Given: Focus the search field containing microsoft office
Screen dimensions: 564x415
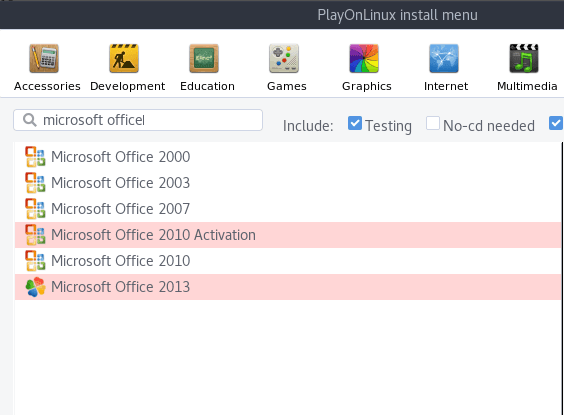Looking at the screenshot, I should 138,120.
